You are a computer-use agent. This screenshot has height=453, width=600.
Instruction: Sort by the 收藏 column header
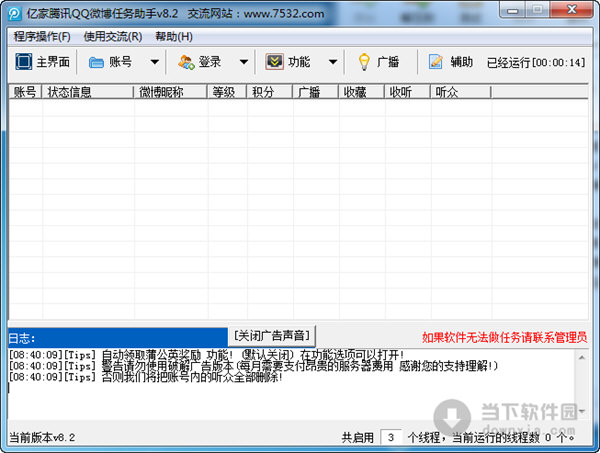361,92
